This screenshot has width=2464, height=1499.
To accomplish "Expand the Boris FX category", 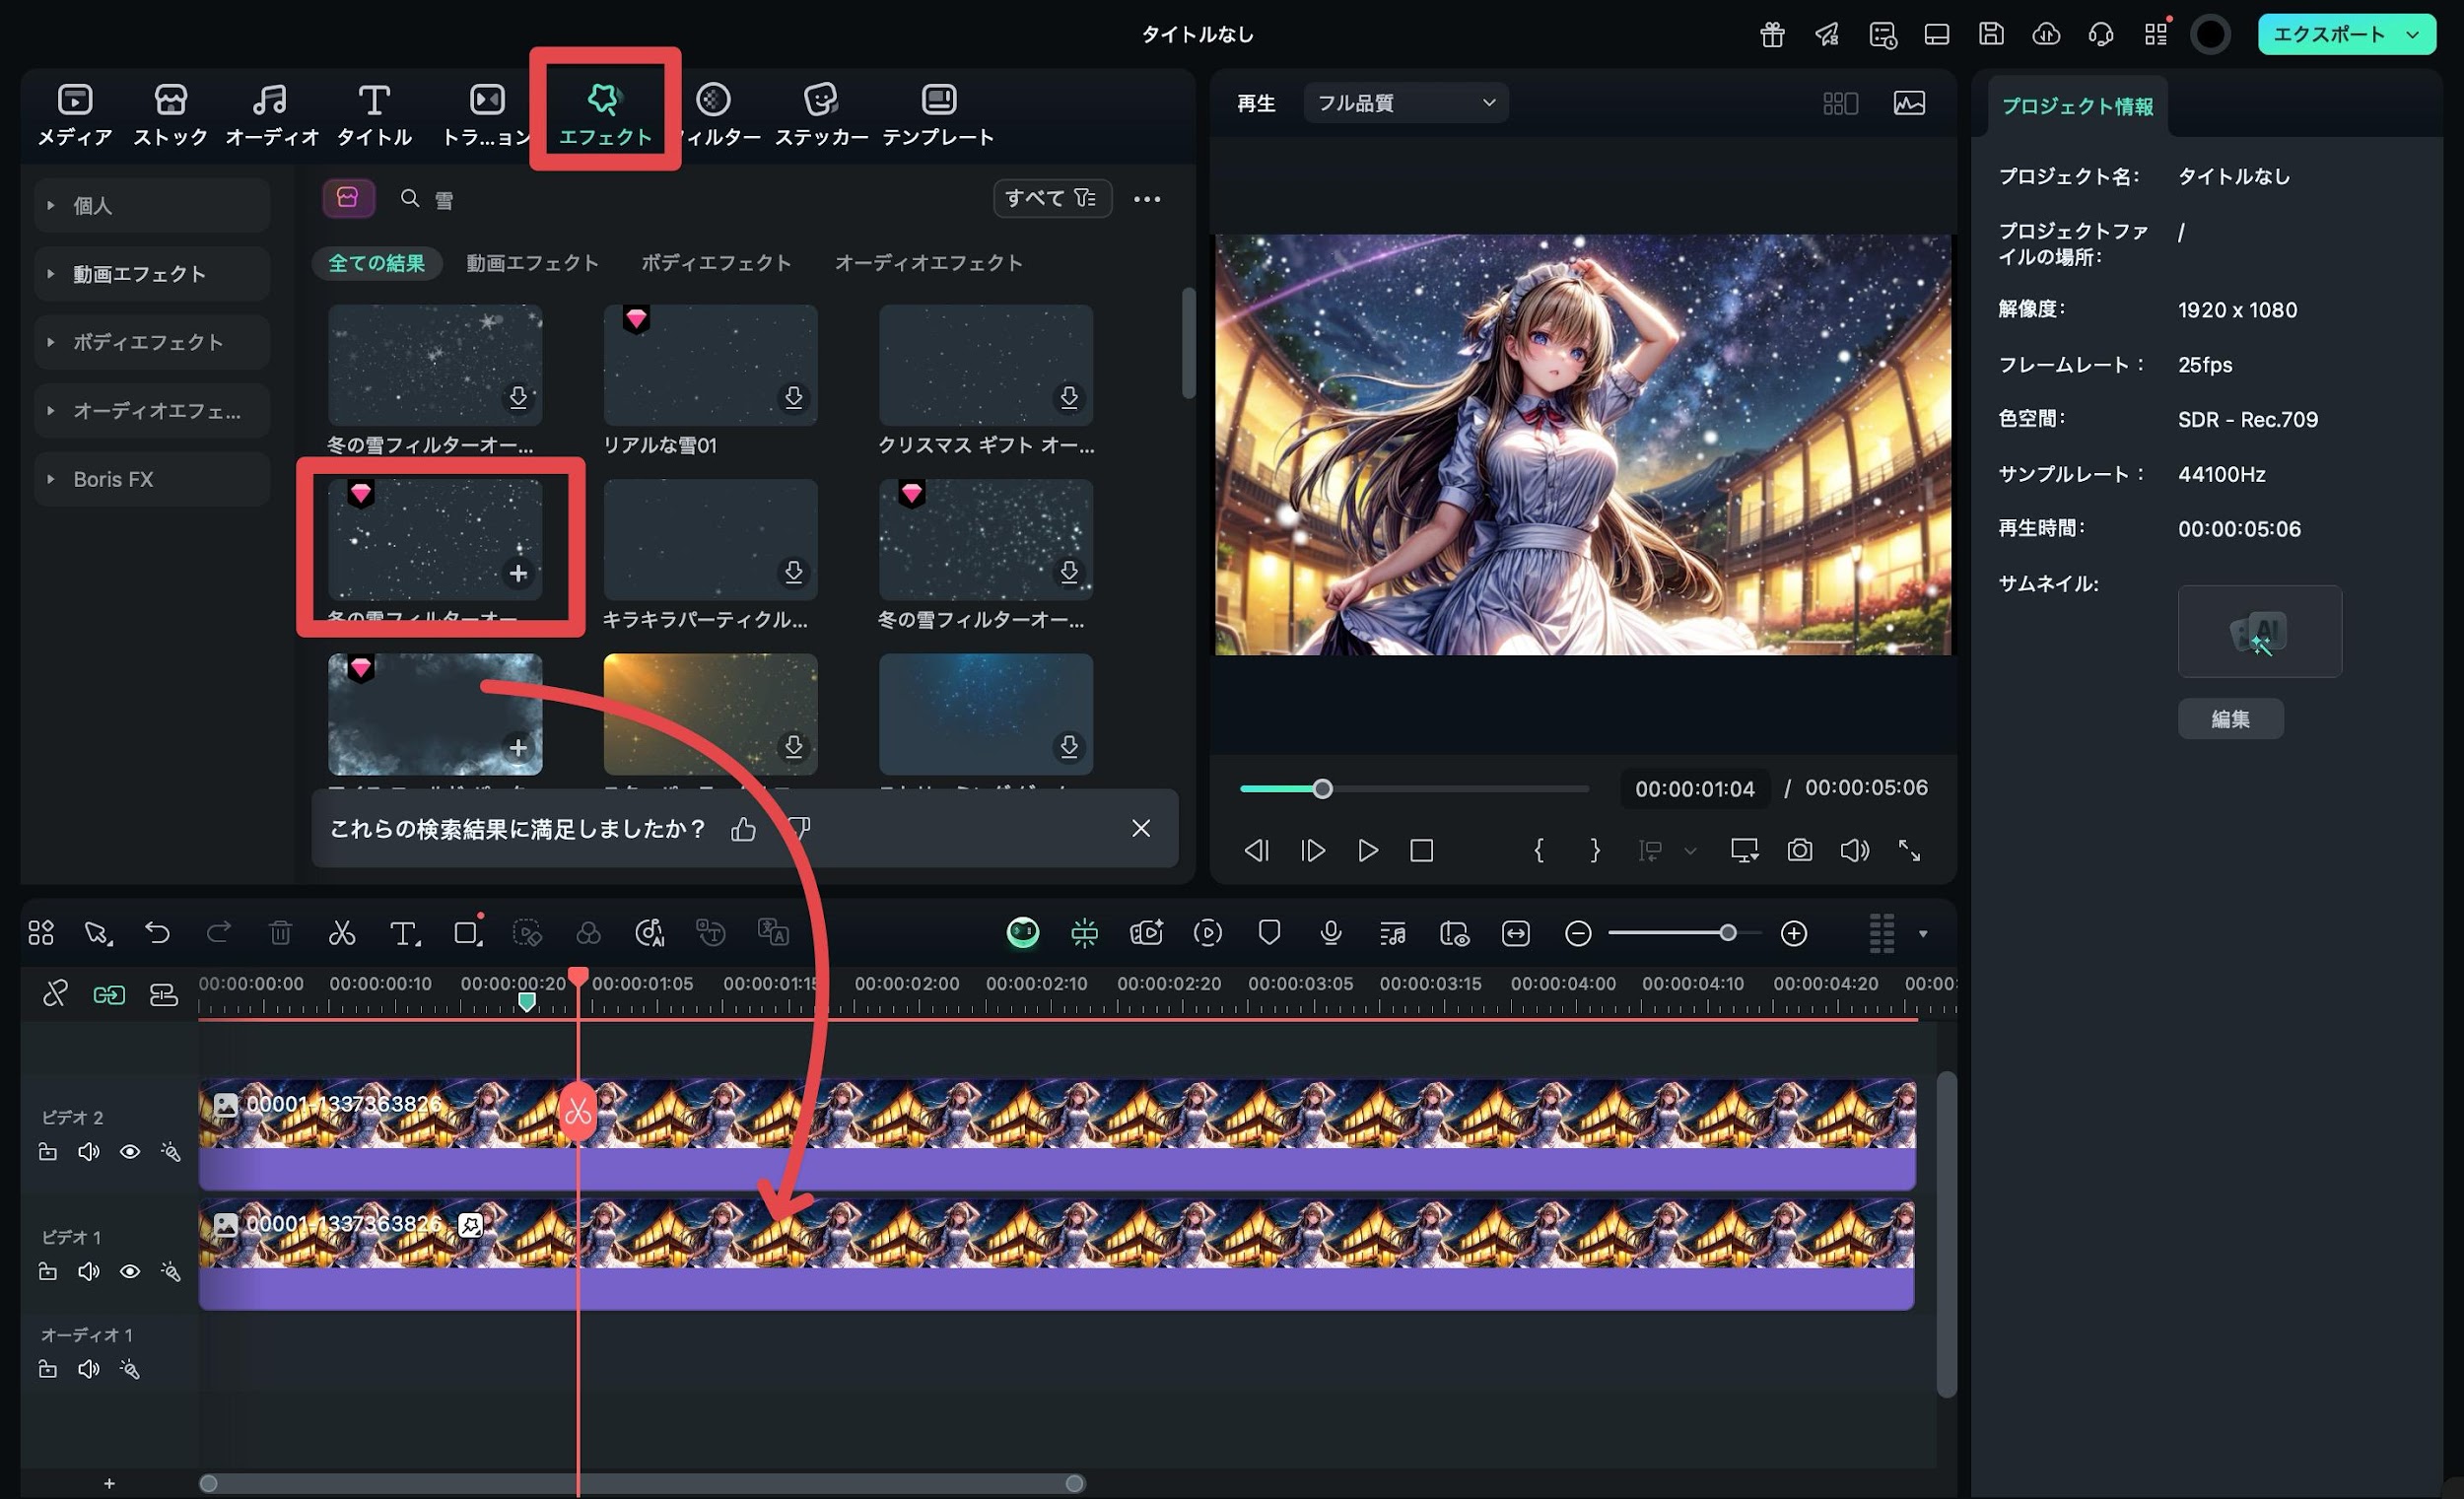I will click(152, 479).
